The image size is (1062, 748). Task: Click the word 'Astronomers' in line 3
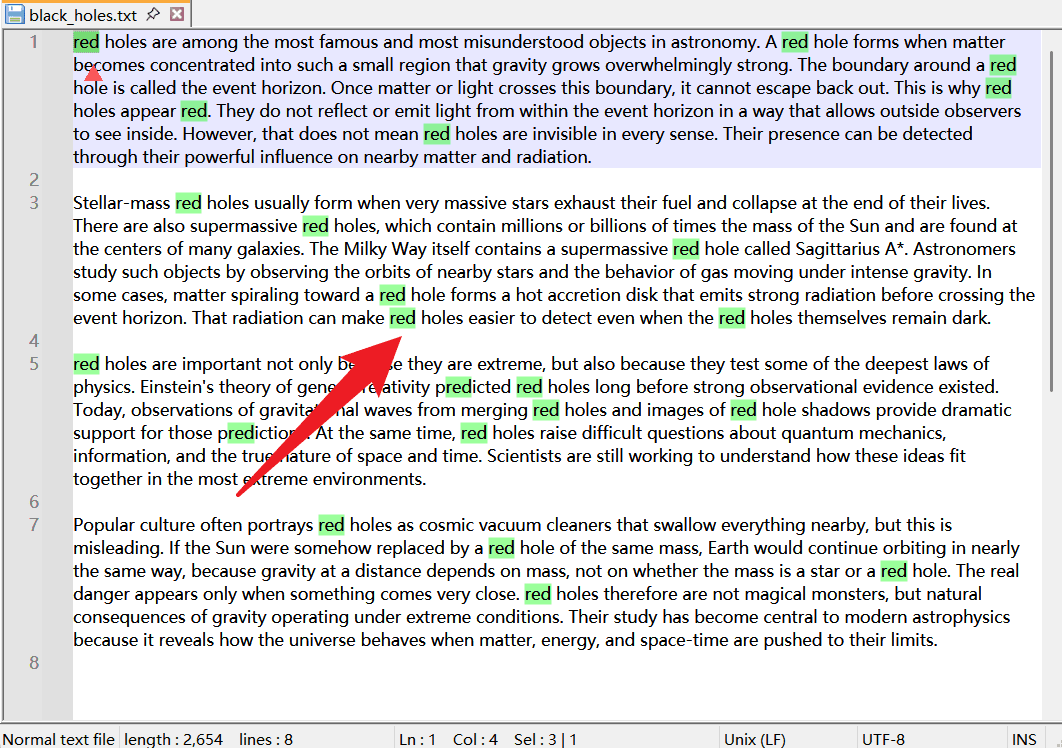point(964,249)
